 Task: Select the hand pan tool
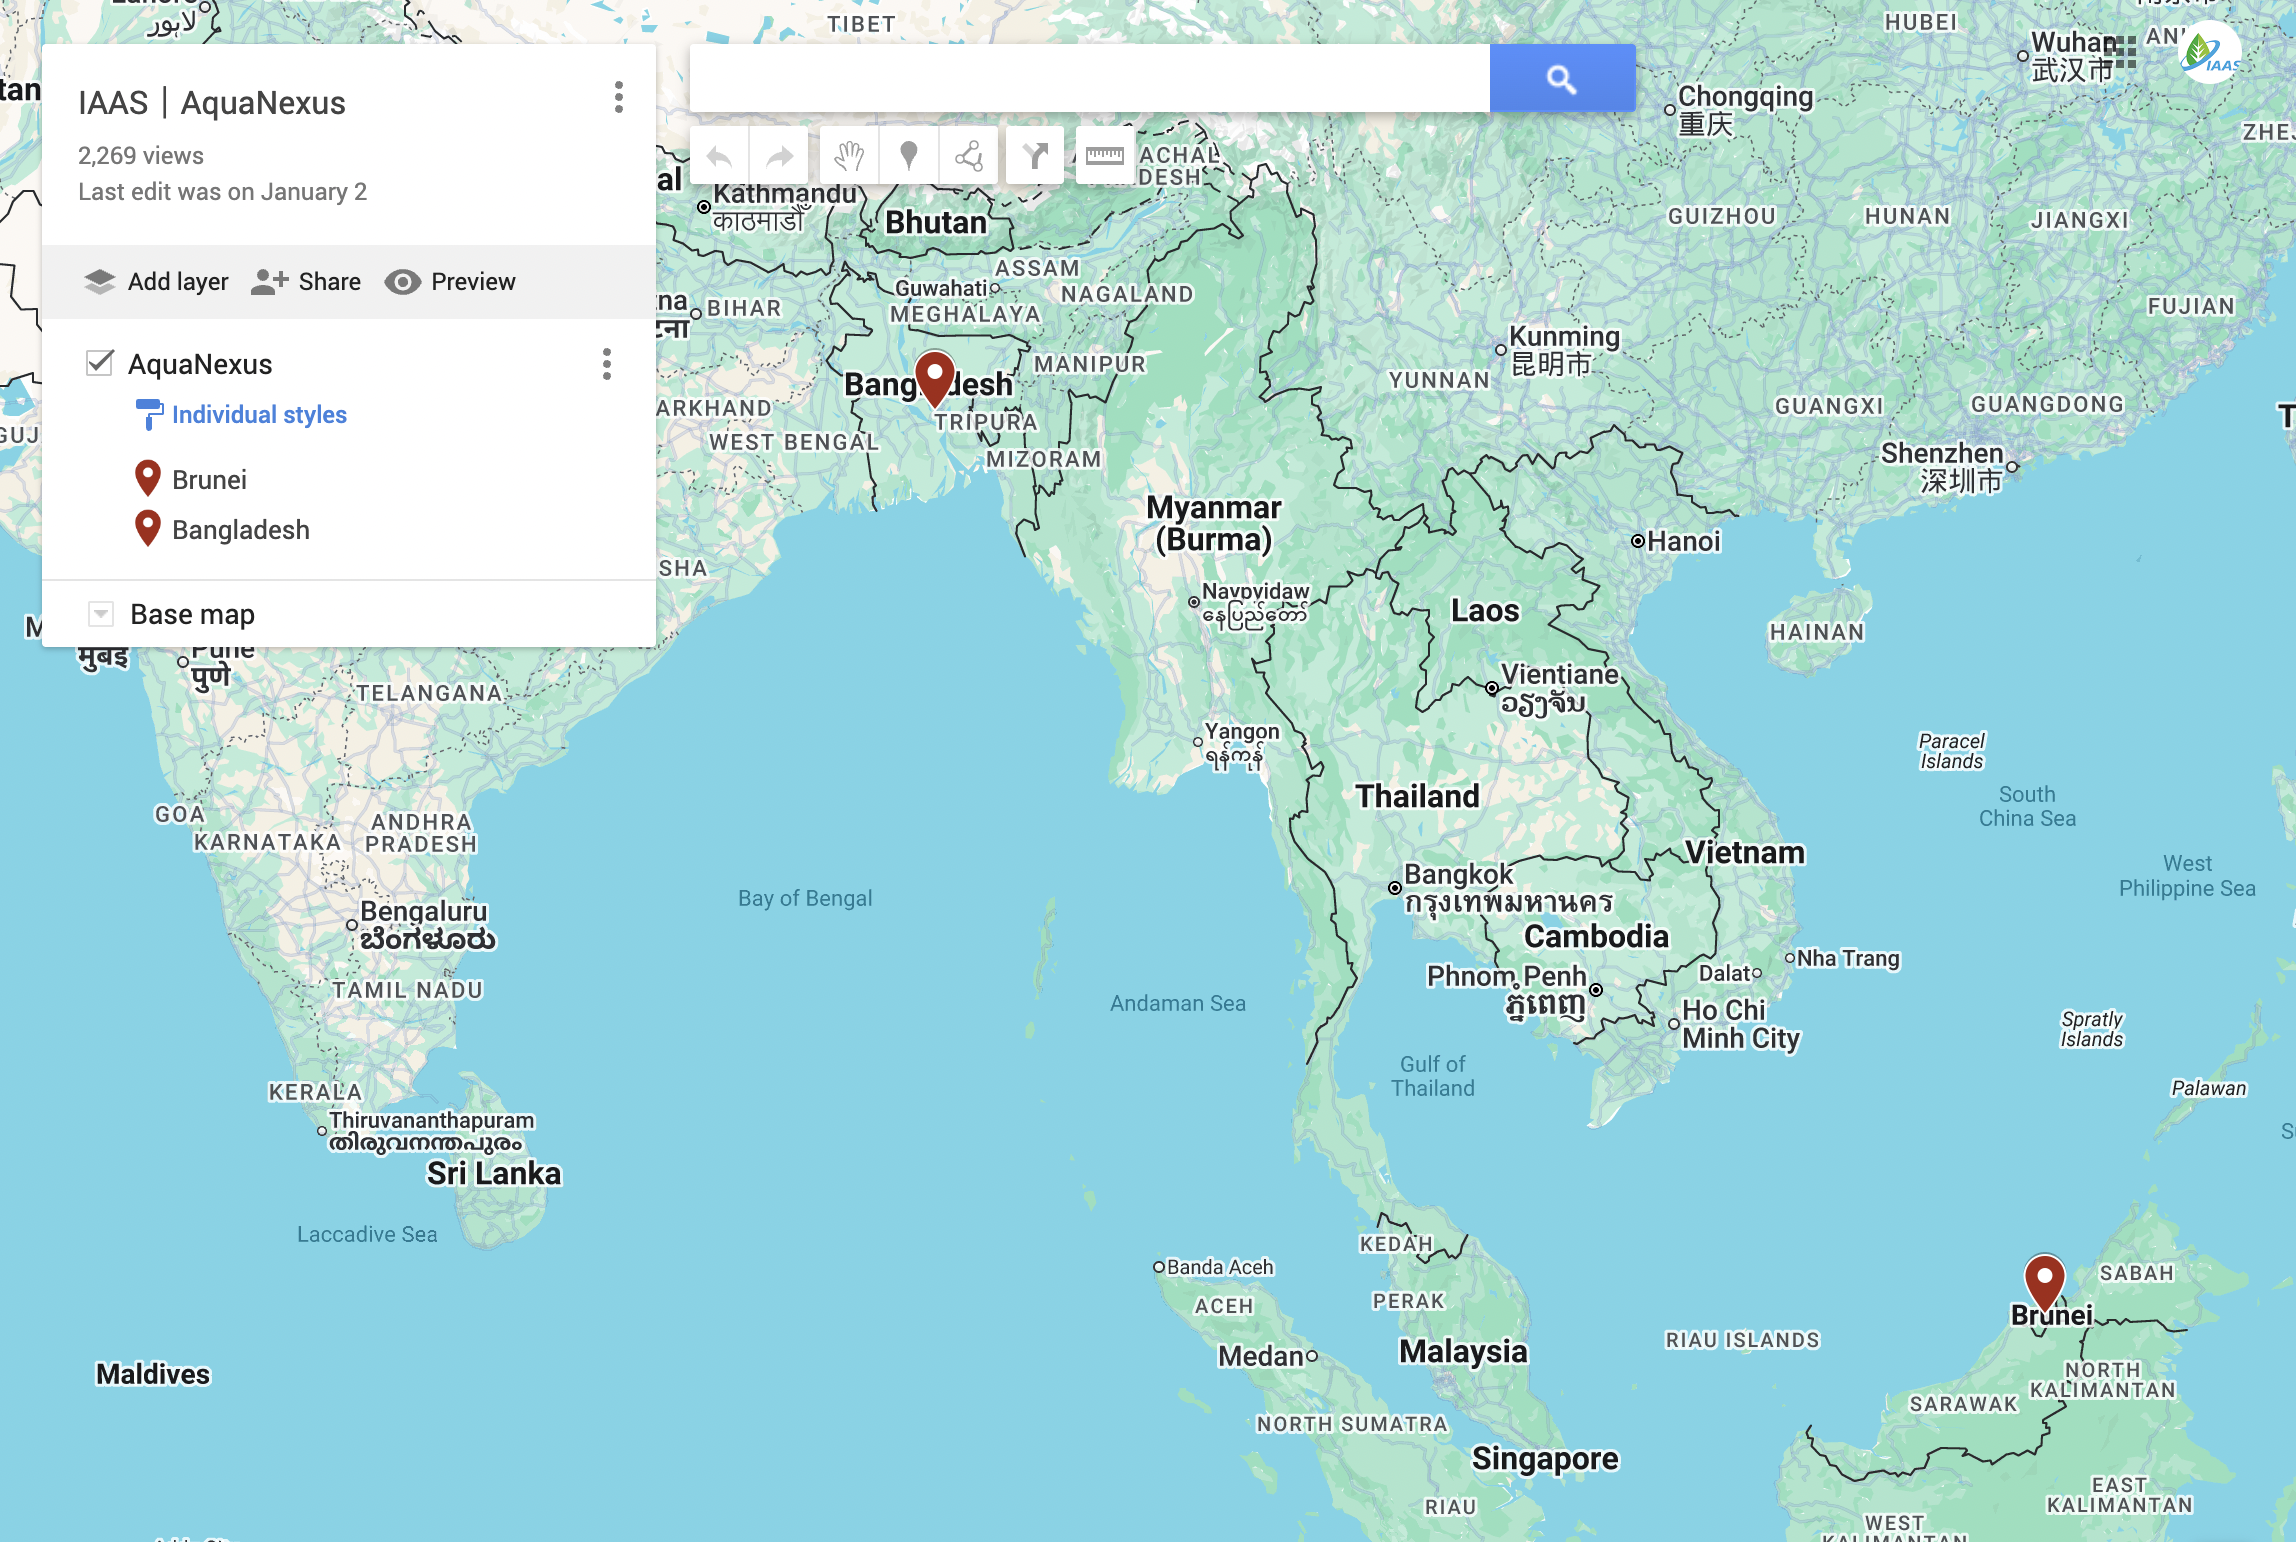[847, 155]
